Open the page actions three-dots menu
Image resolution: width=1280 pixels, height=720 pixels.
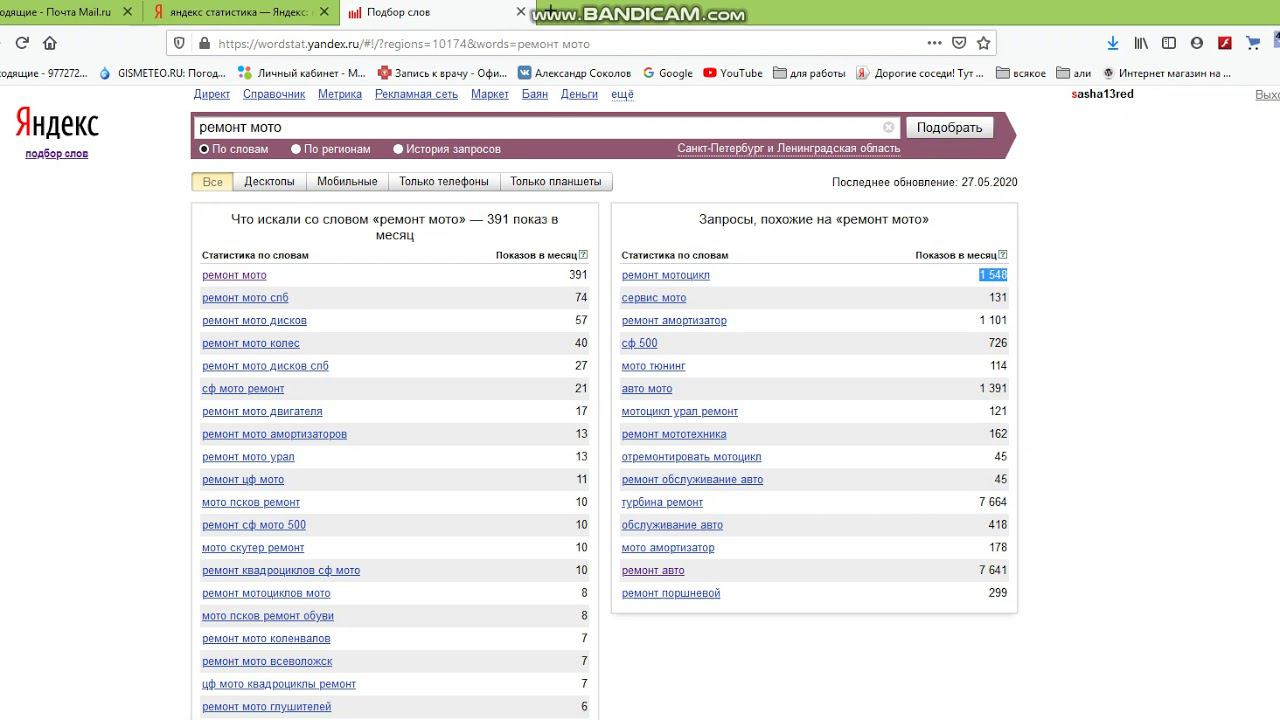pos(934,43)
